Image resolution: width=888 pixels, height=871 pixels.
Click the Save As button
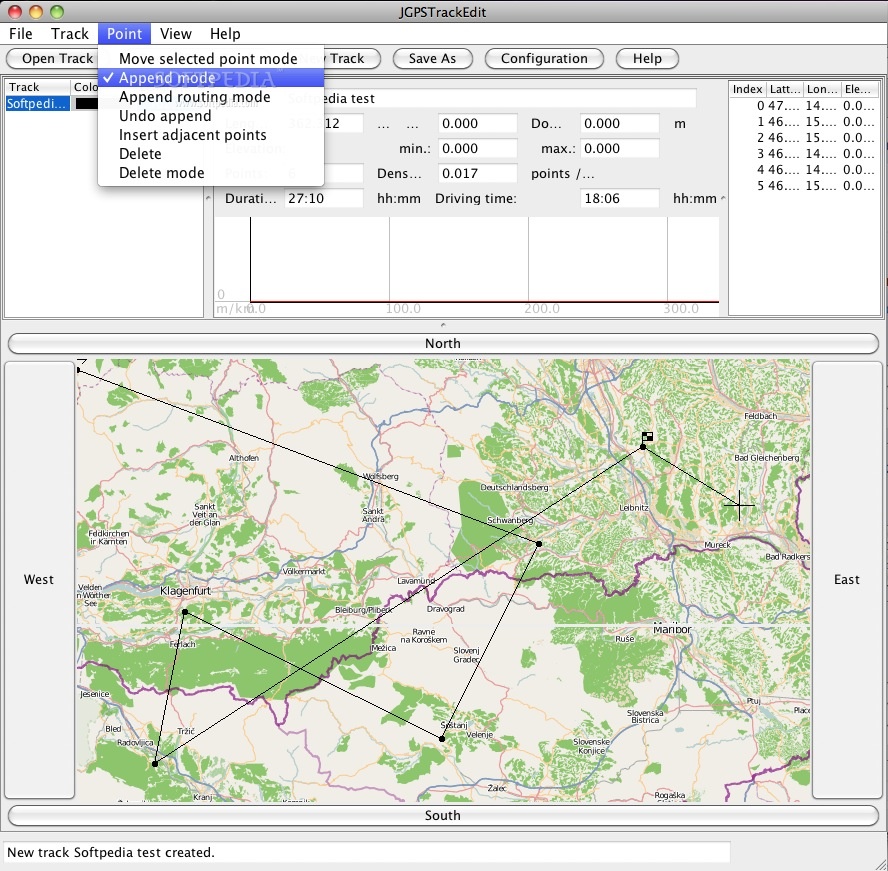click(432, 58)
